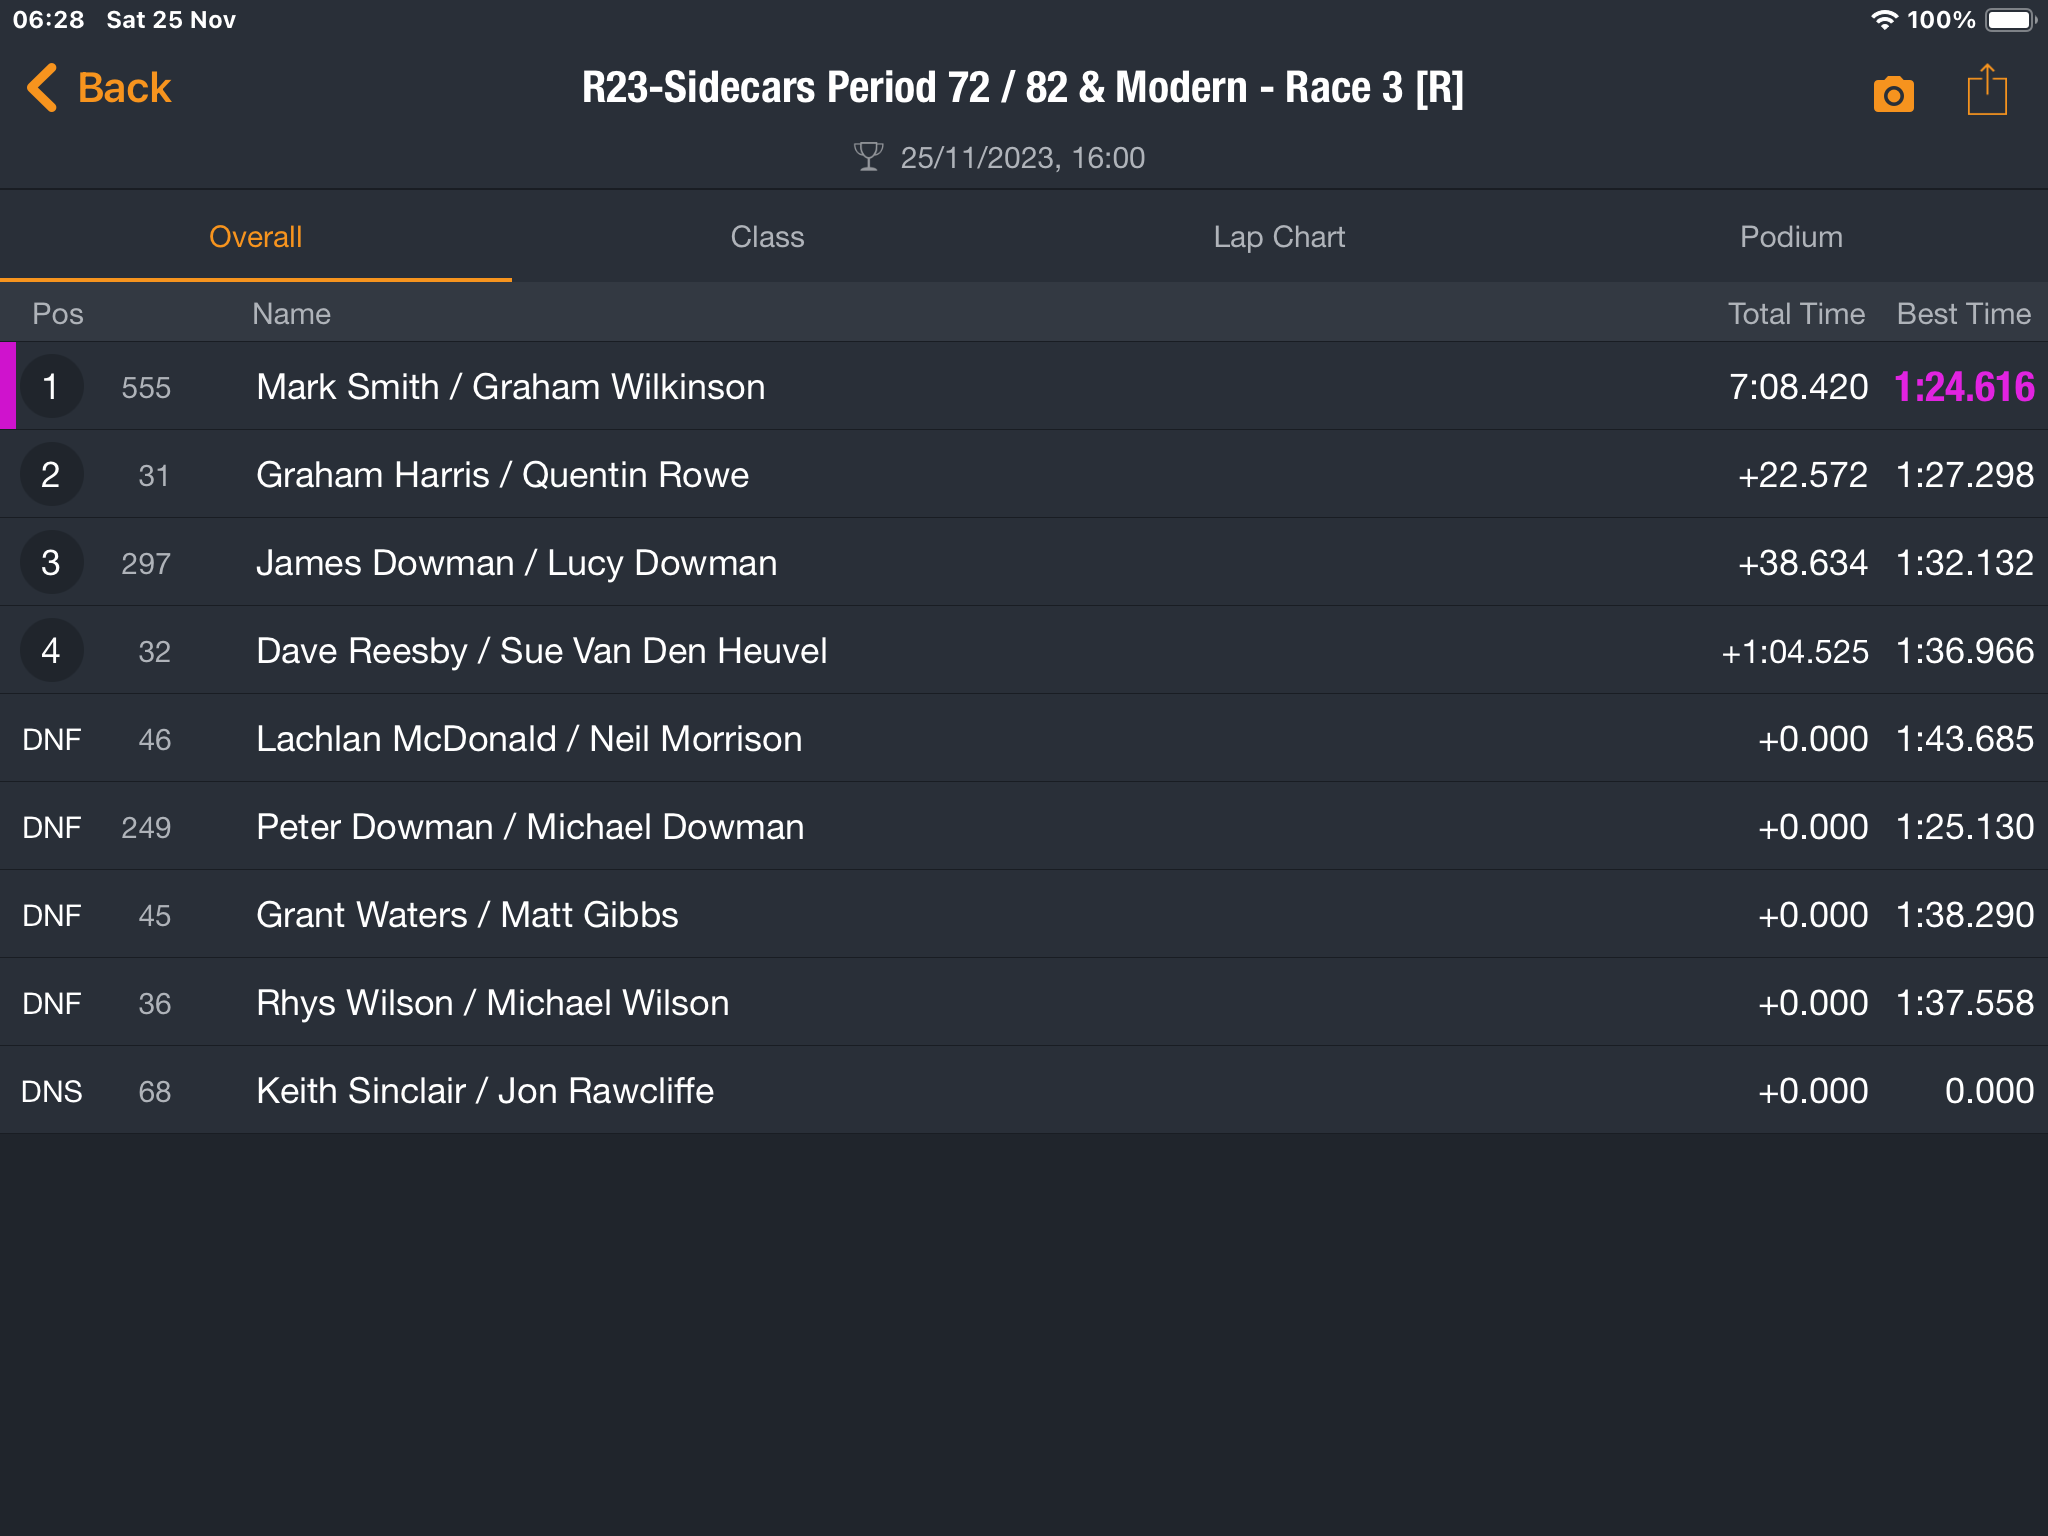This screenshot has height=1536, width=2048.
Task: Sort by Best Time column header
Action: click(1963, 314)
